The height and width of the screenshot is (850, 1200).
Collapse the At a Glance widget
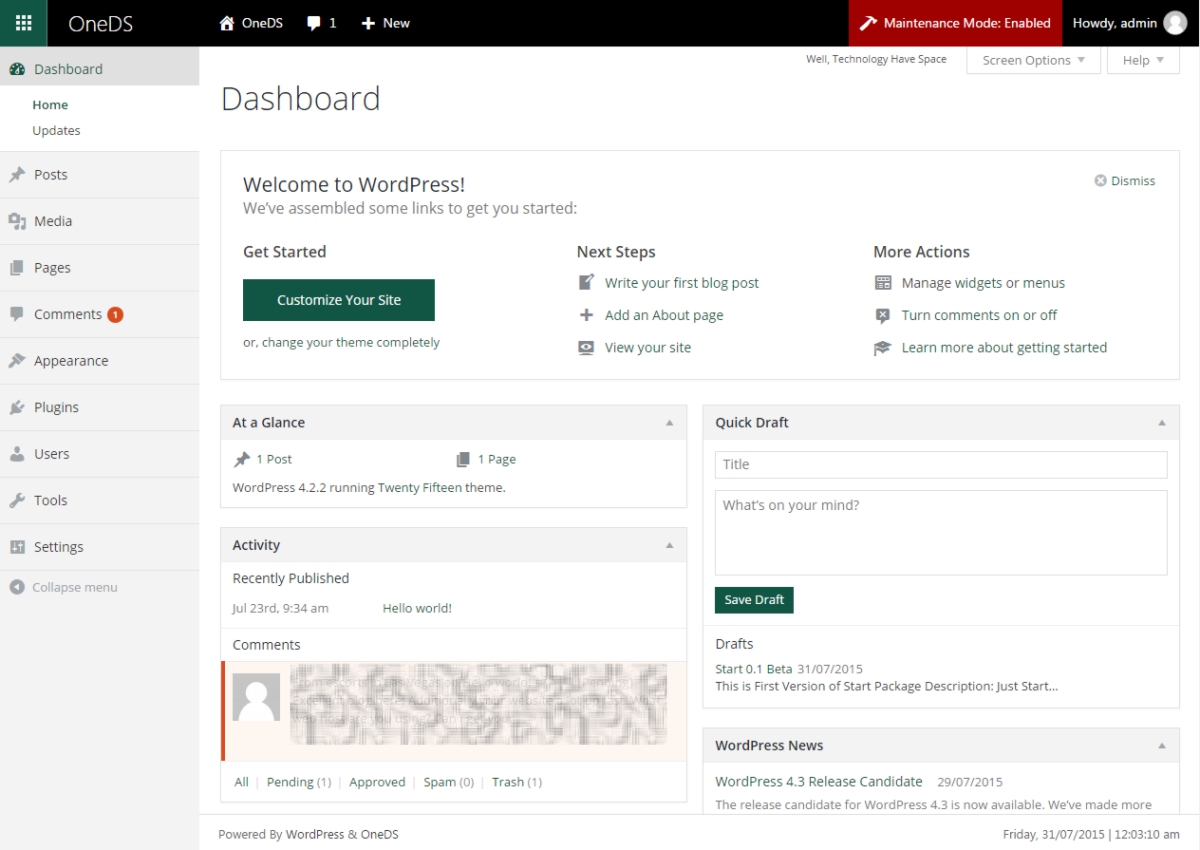(x=669, y=423)
